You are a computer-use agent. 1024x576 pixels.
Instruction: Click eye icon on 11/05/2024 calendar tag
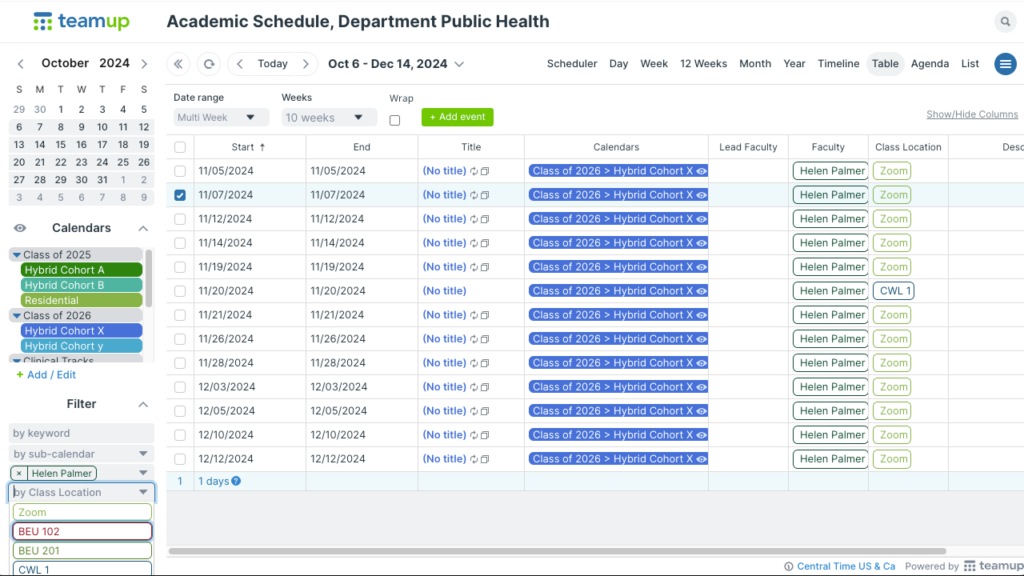[701, 171]
